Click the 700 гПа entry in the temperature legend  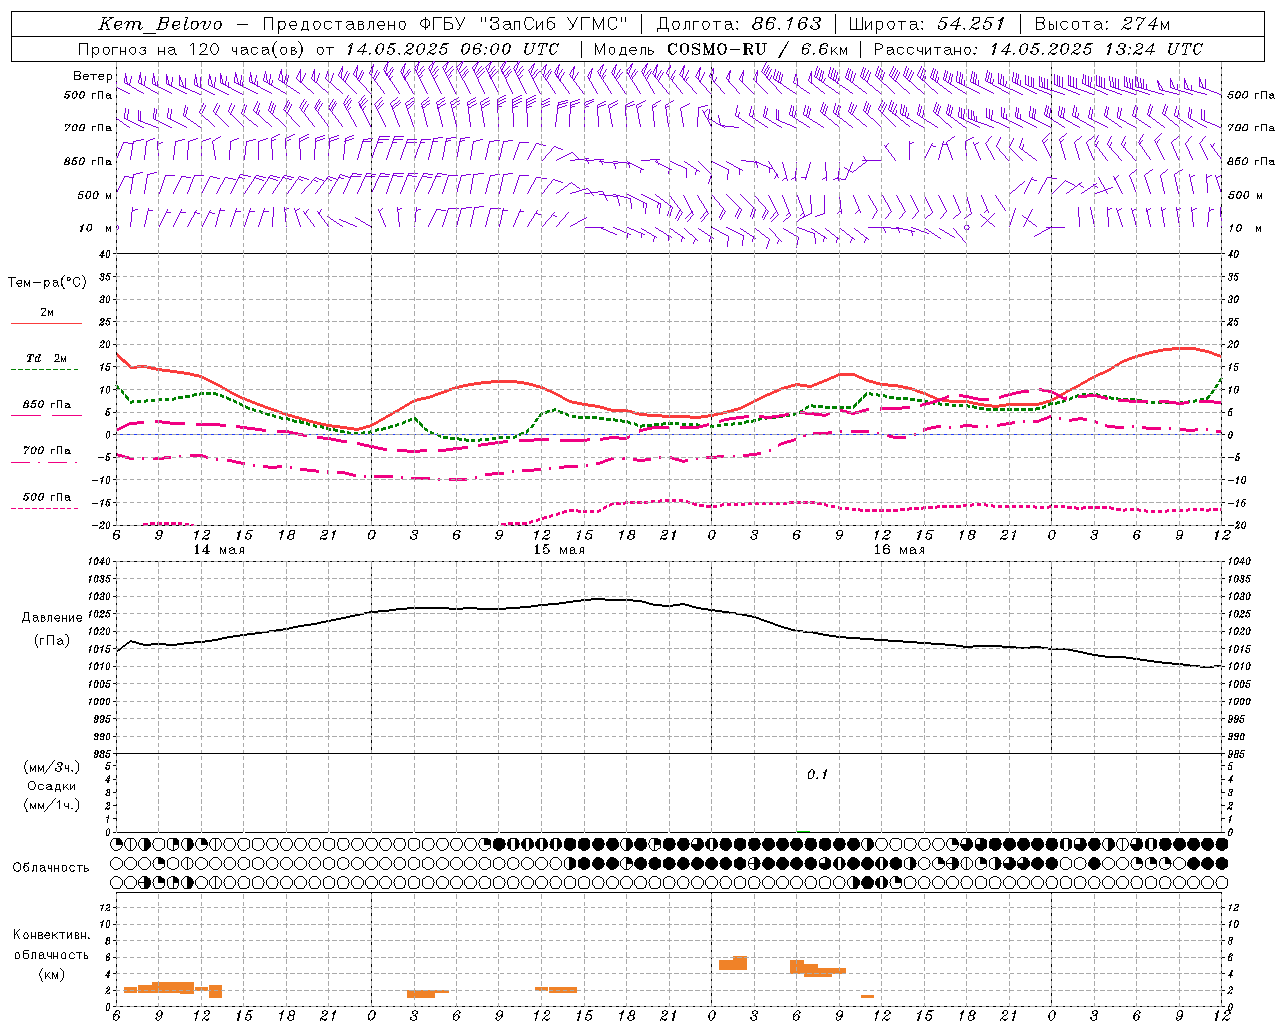47,451
